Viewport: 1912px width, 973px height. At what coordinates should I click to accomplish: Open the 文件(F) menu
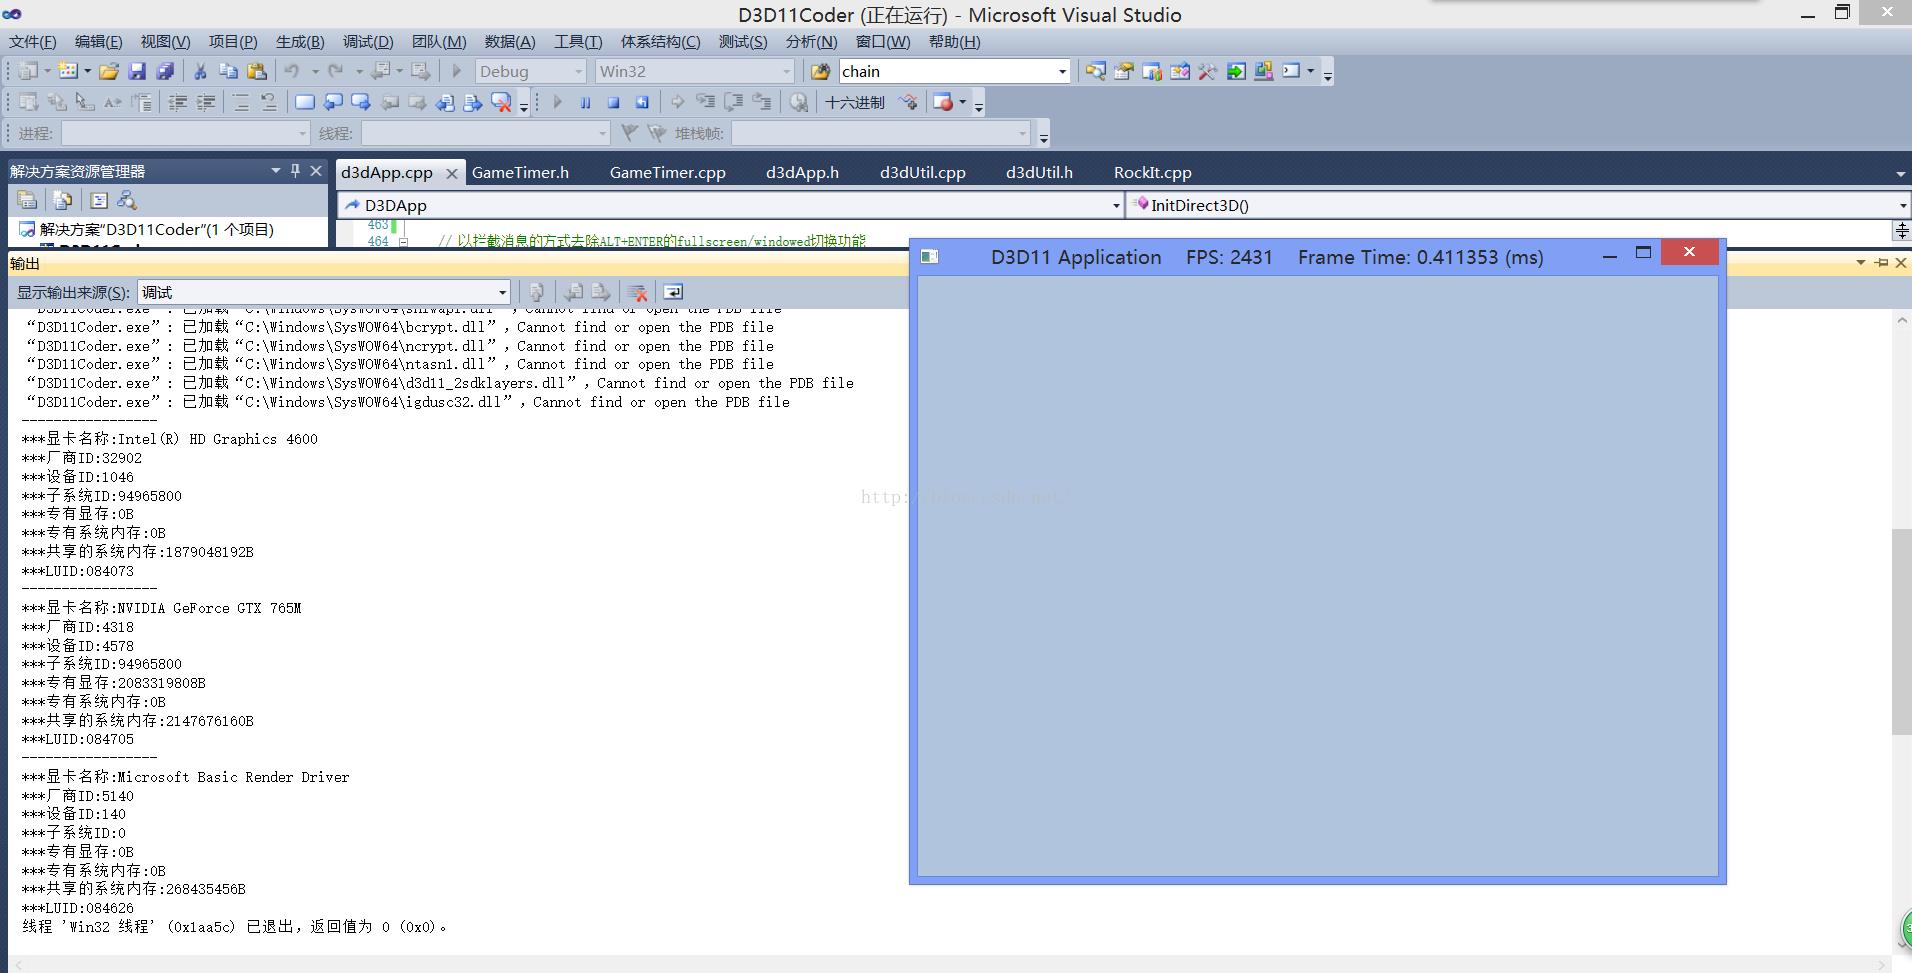[x=33, y=42]
